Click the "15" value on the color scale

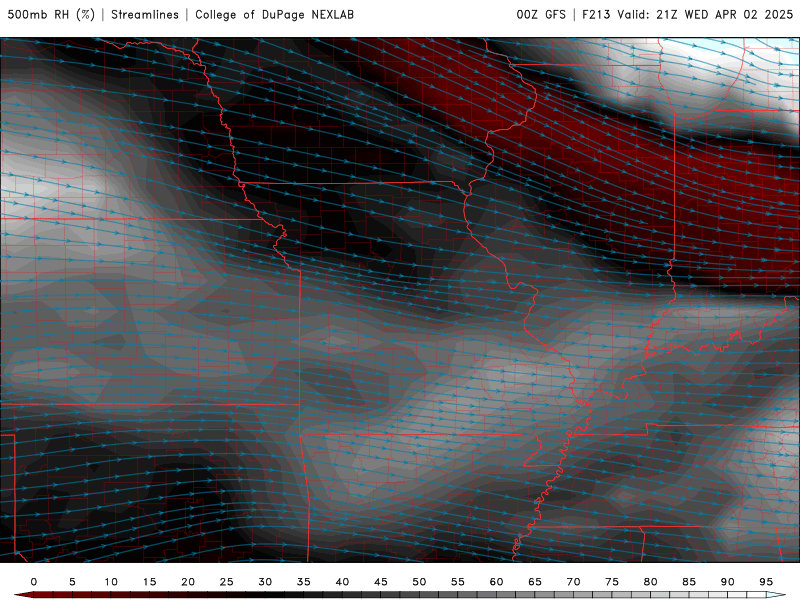149,582
